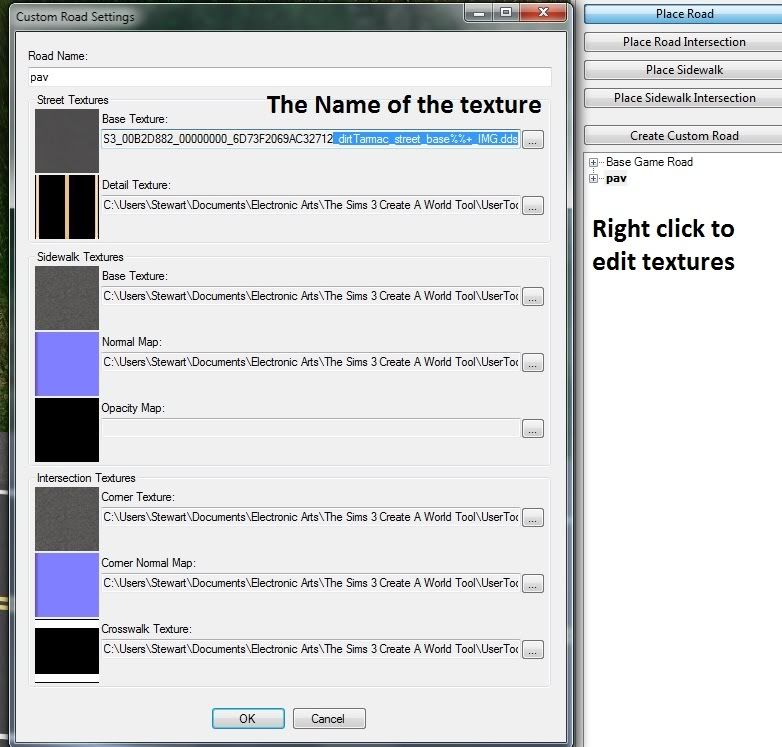
Task: Click browse button for Crosswalk Texture
Action: click(533, 650)
